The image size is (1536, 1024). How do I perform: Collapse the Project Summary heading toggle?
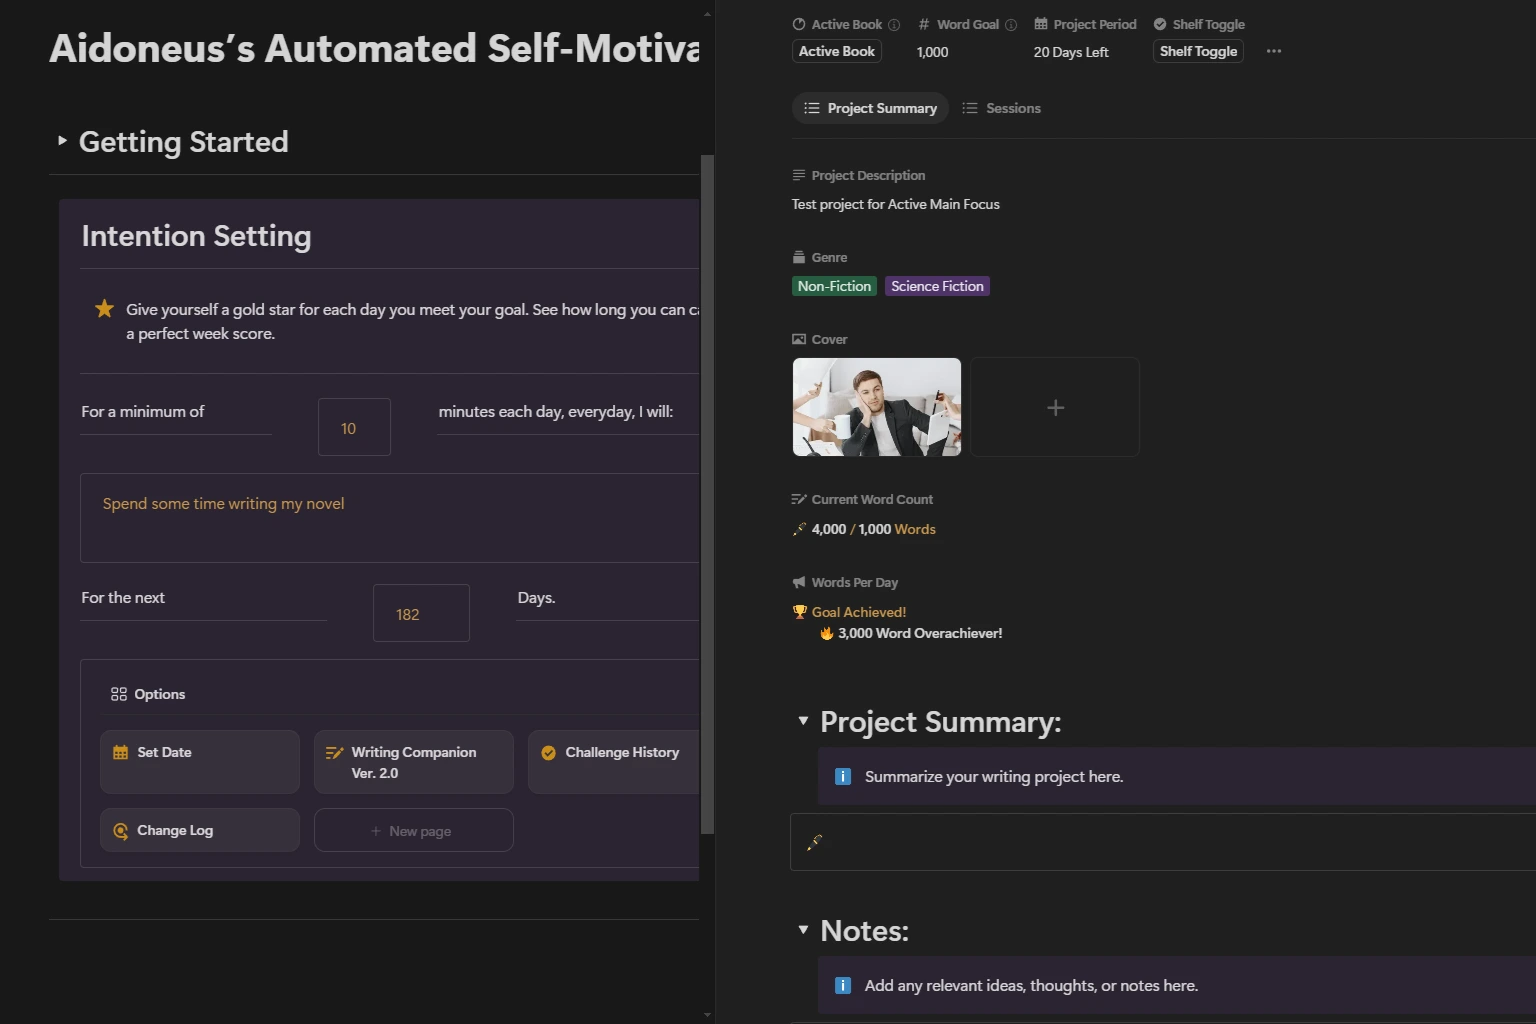click(x=803, y=721)
